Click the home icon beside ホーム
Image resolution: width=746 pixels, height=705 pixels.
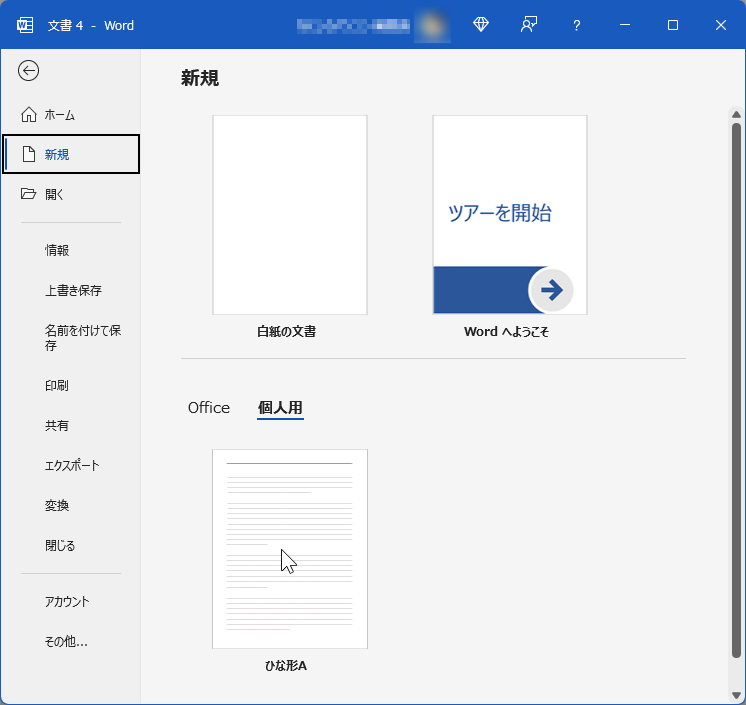point(29,114)
